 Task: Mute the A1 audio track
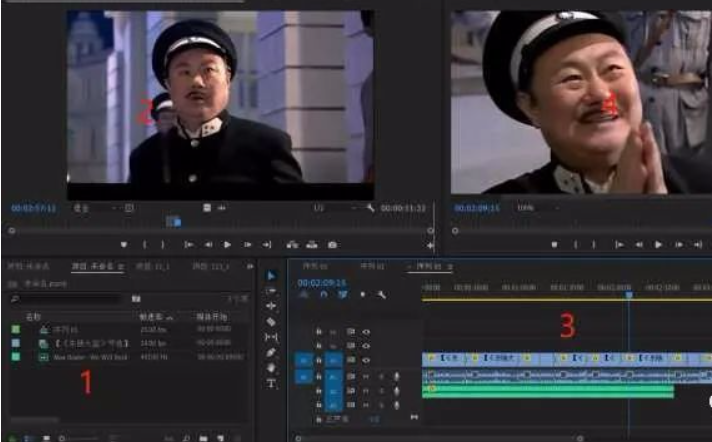(366, 377)
